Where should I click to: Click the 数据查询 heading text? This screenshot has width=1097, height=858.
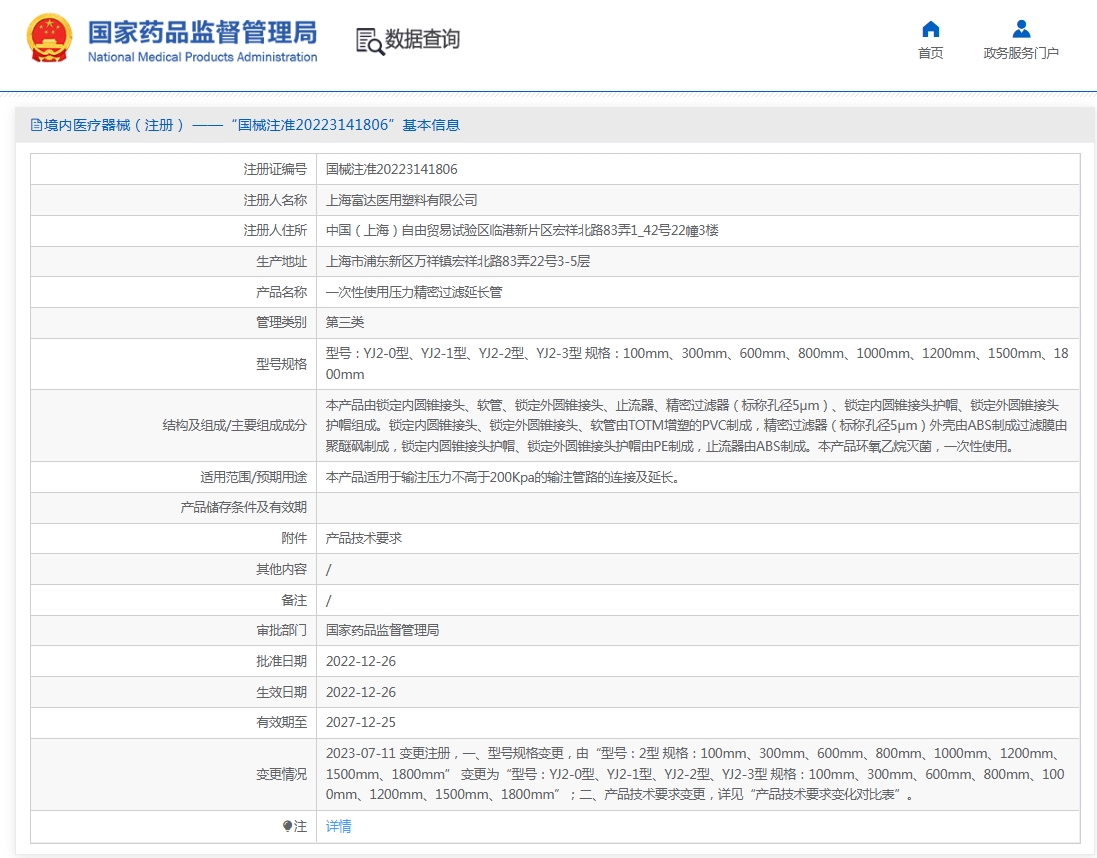point(423,39)
